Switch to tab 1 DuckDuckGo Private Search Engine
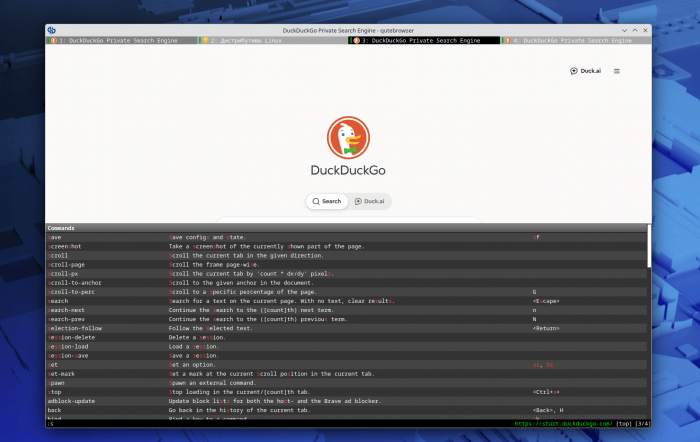 pos(121,41)
